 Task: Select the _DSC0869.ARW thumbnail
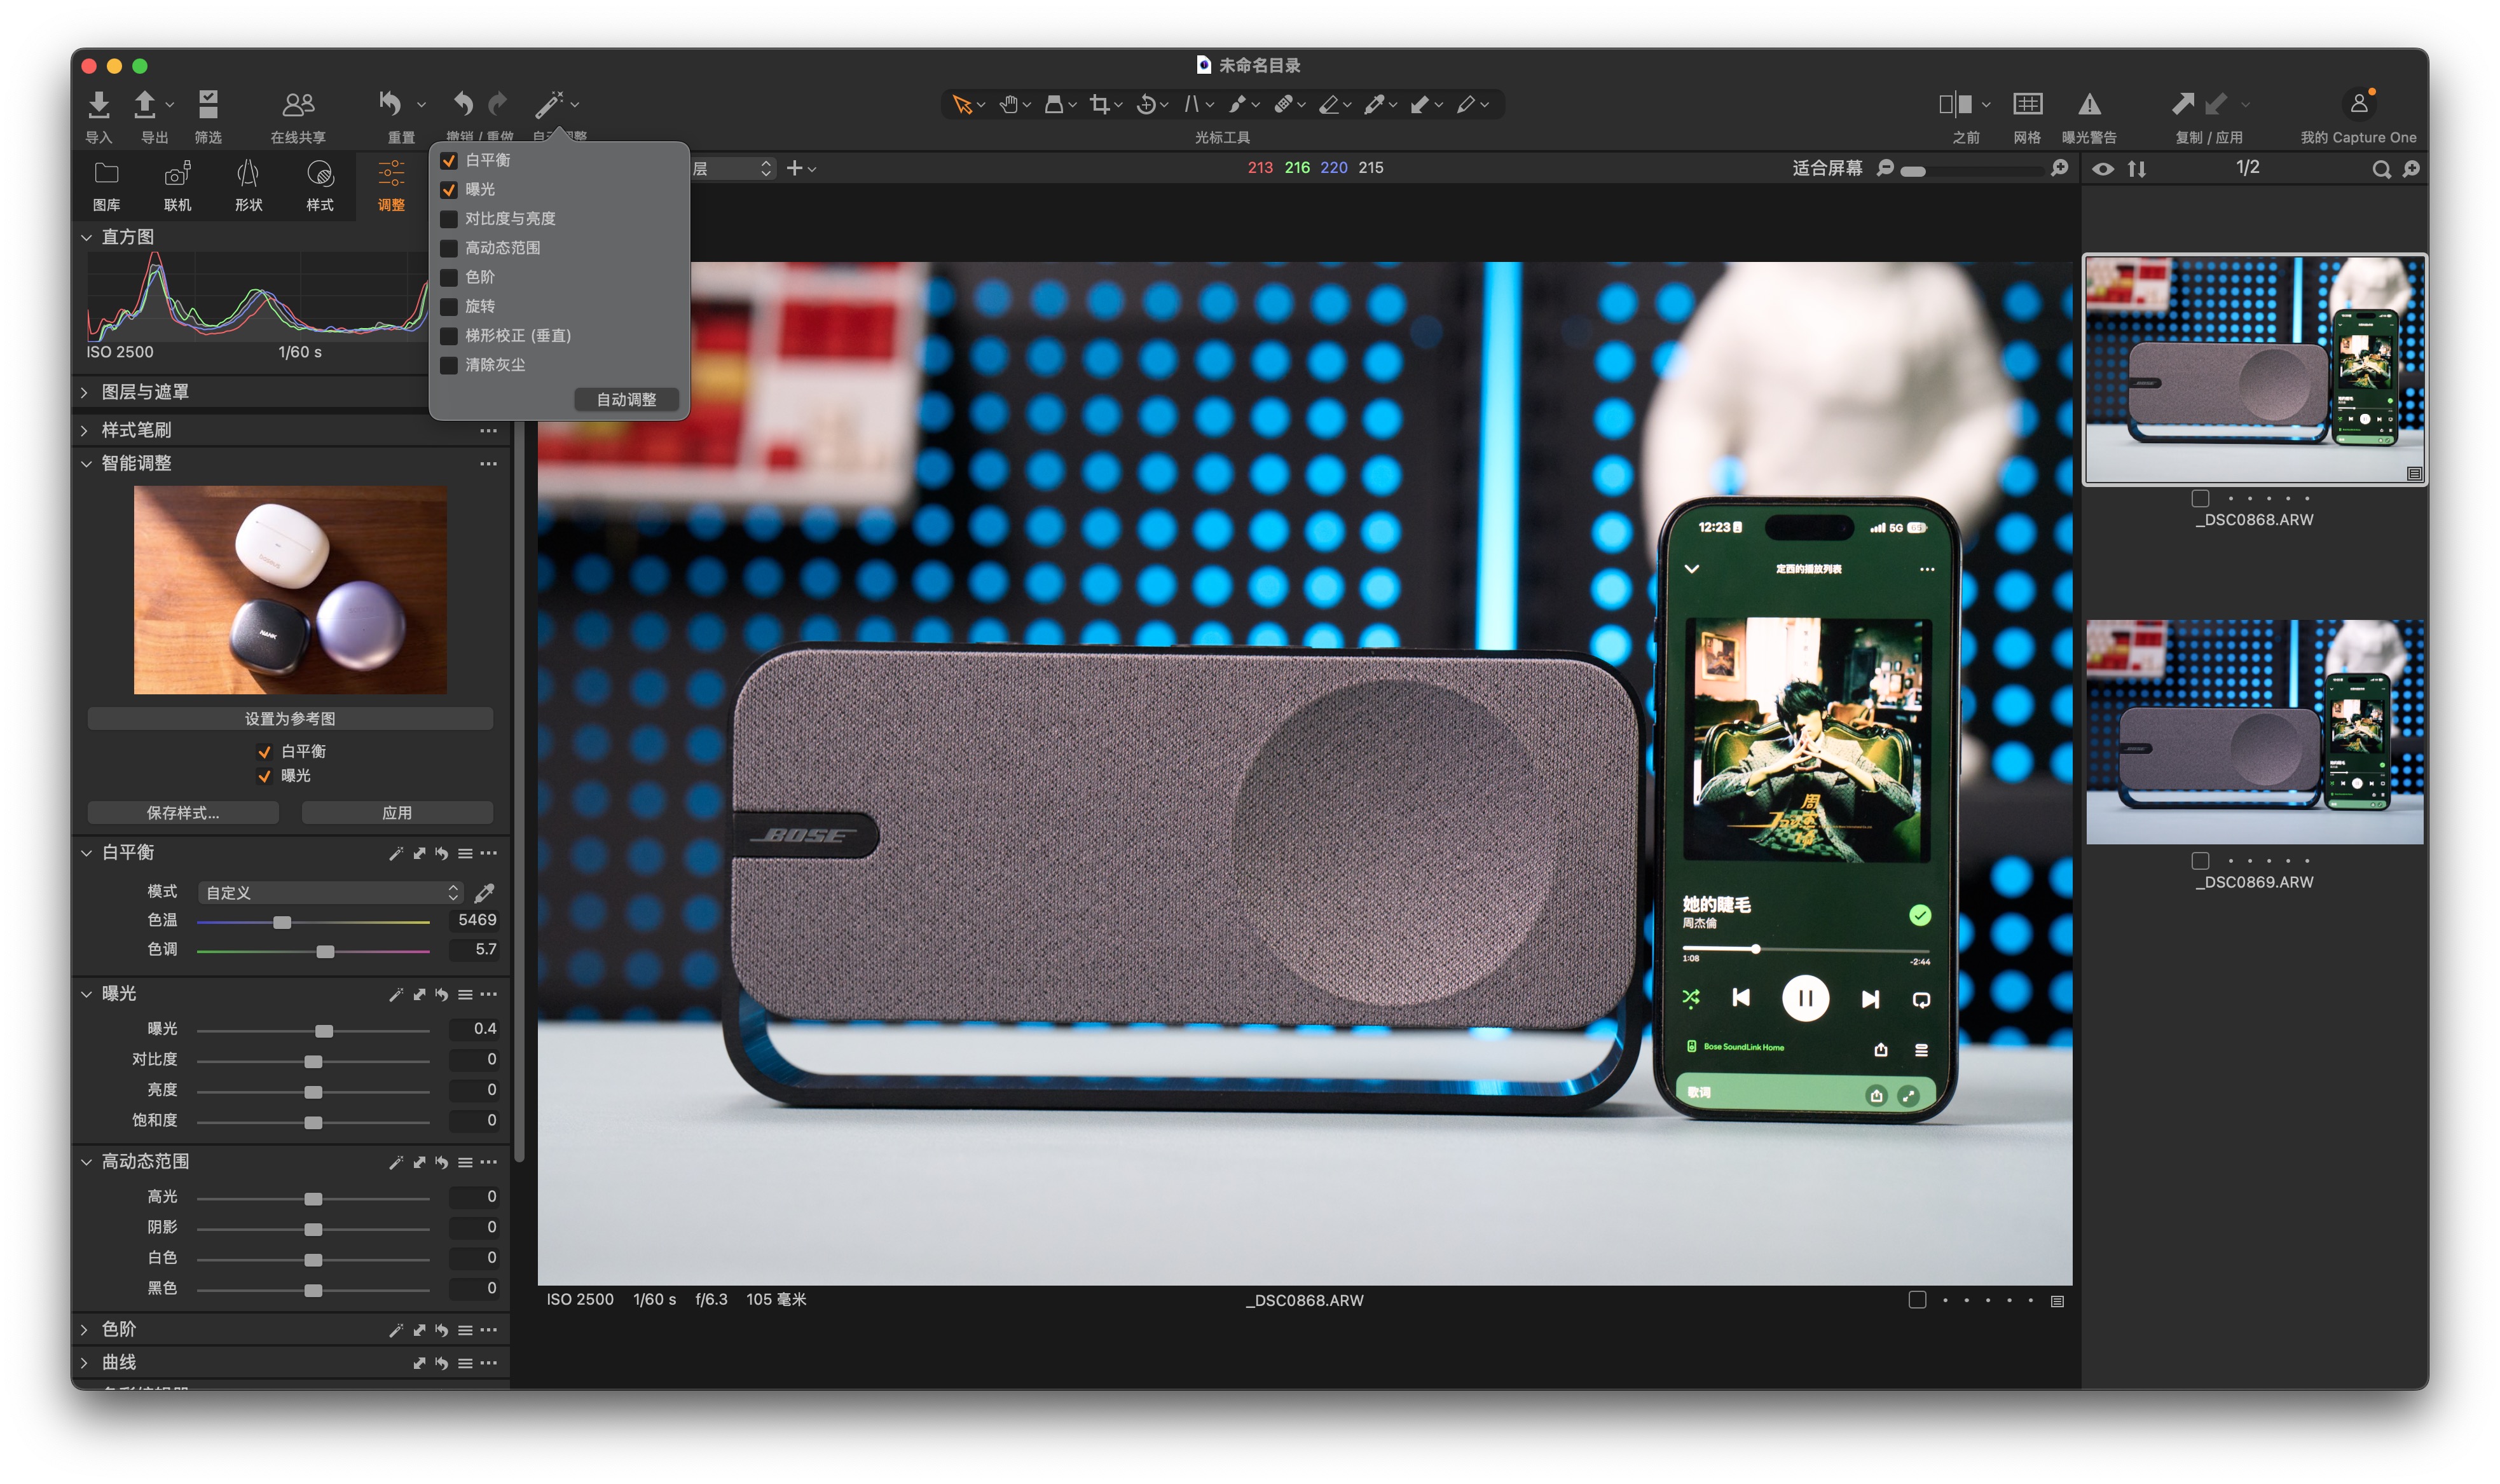click(x=2254, y=733)
